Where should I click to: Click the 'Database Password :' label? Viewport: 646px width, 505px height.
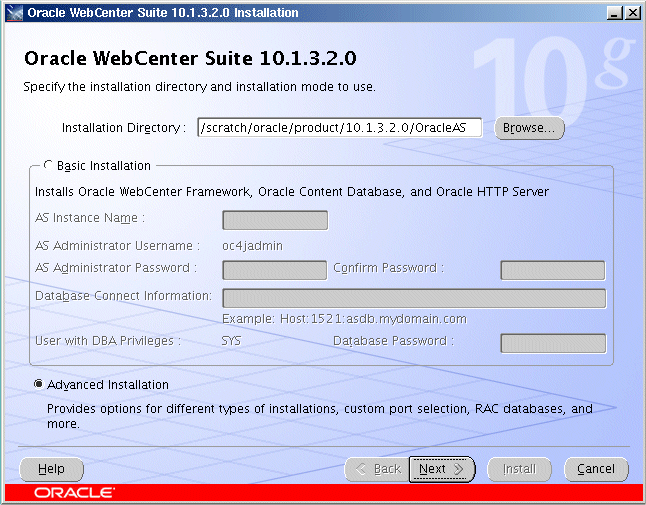point(393,341)
